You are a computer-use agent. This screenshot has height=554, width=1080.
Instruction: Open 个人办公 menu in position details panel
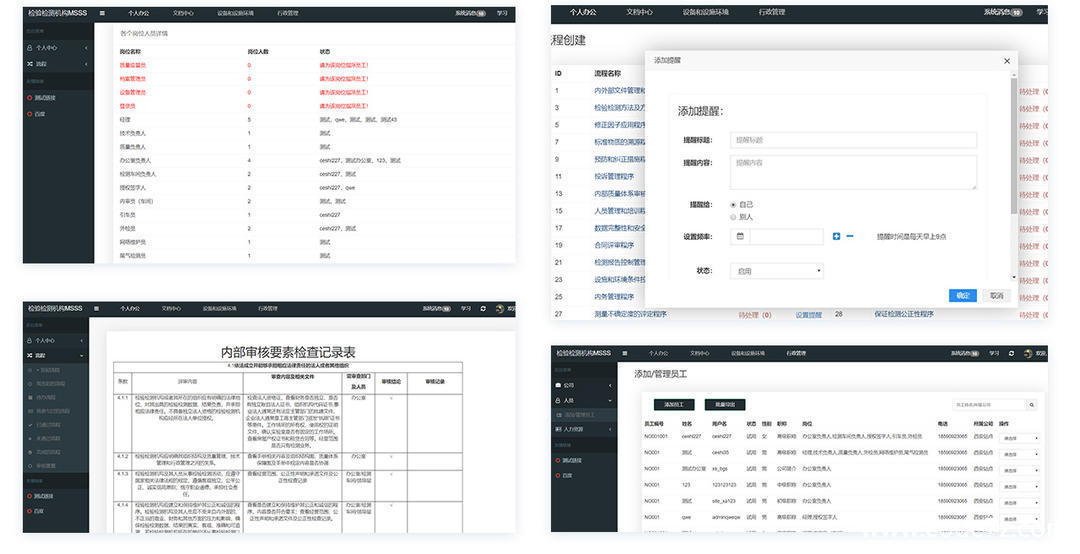coord(138,13)
